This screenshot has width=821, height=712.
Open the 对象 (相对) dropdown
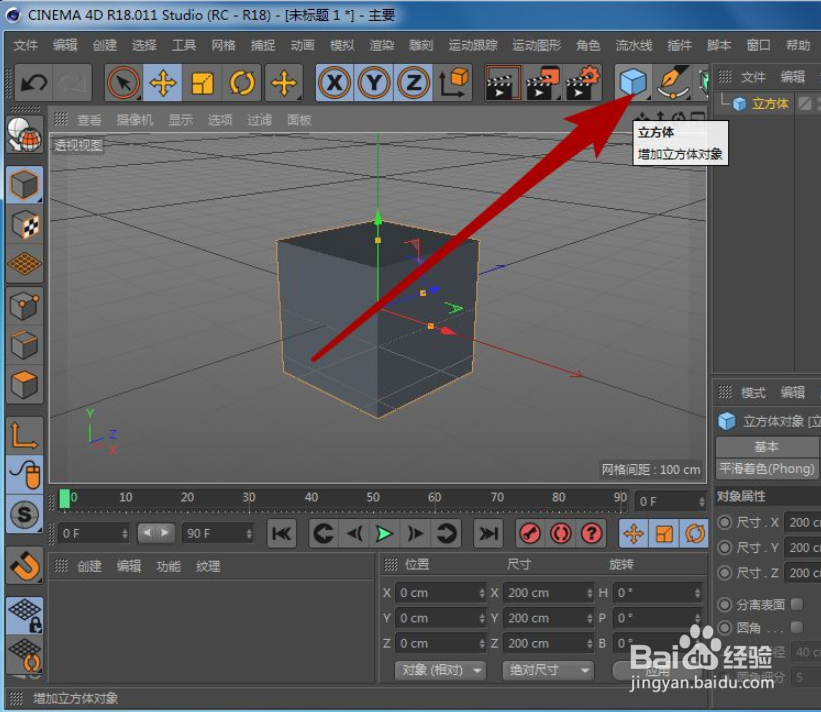click(x=440, y=670)
